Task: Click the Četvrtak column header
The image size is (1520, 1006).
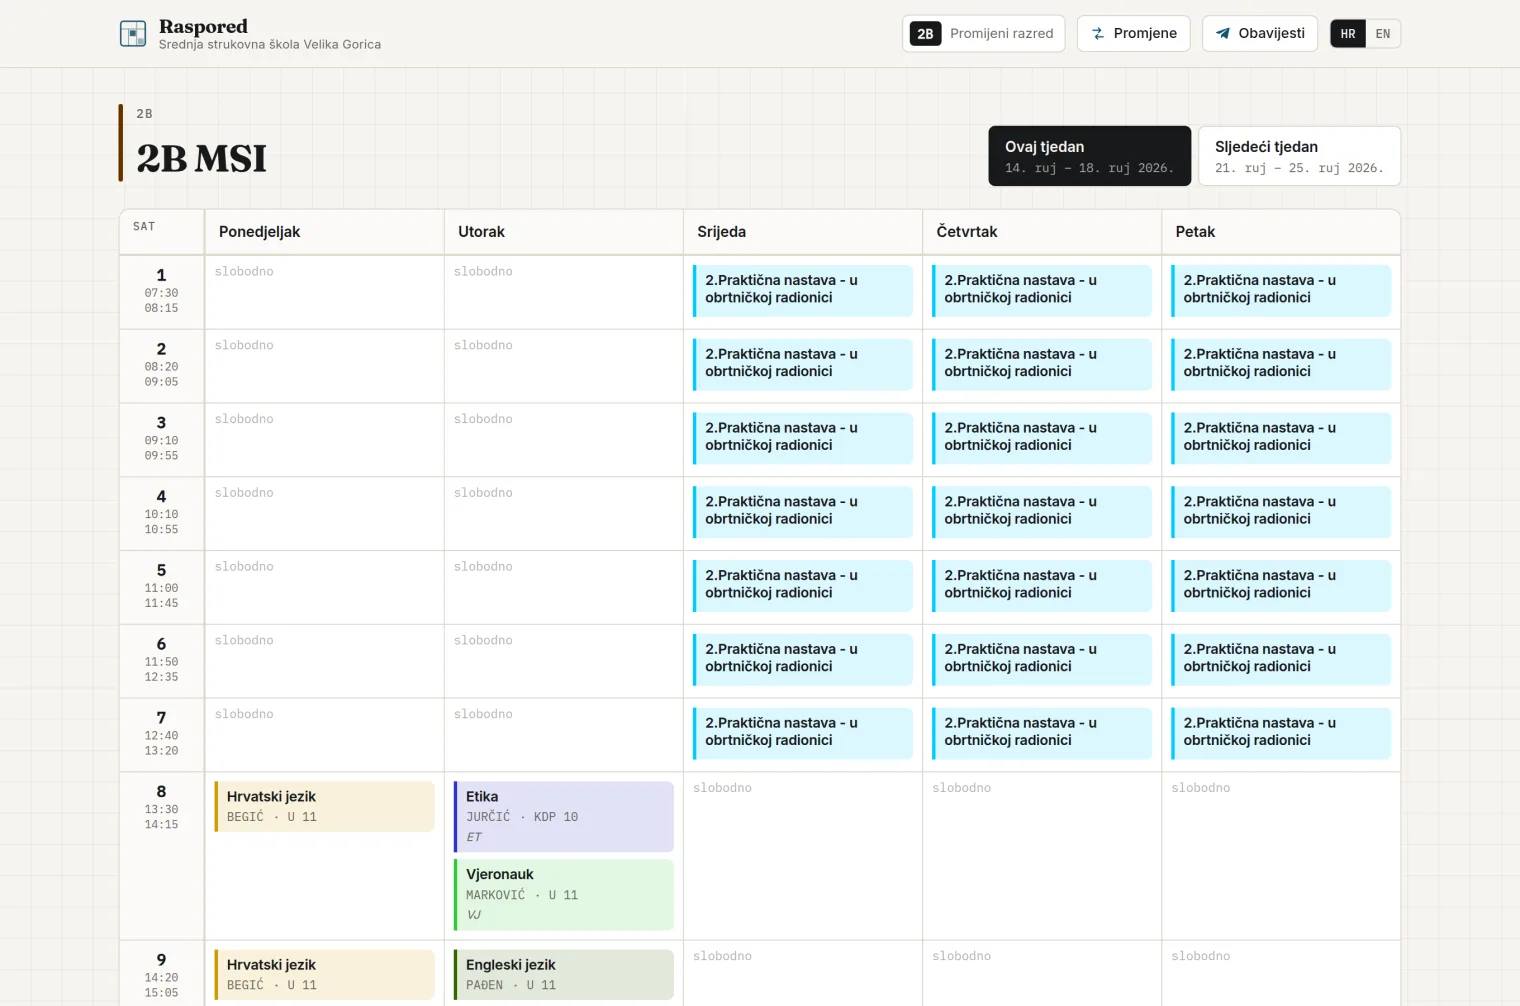Action: [x=1041, y=232]
